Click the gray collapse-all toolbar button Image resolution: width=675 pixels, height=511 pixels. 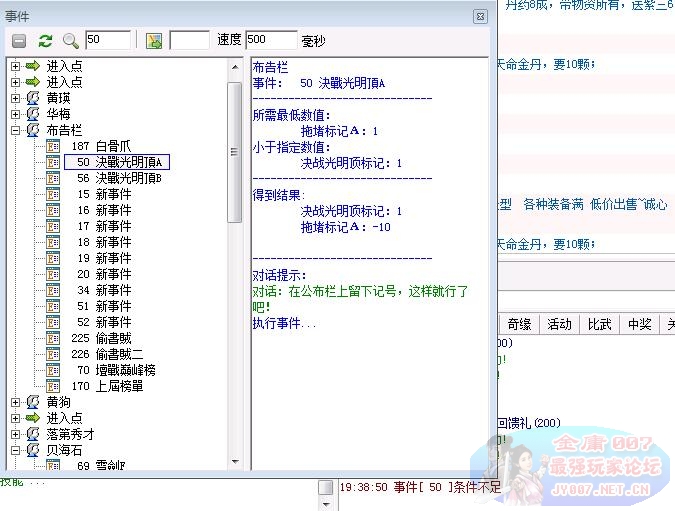19,41
